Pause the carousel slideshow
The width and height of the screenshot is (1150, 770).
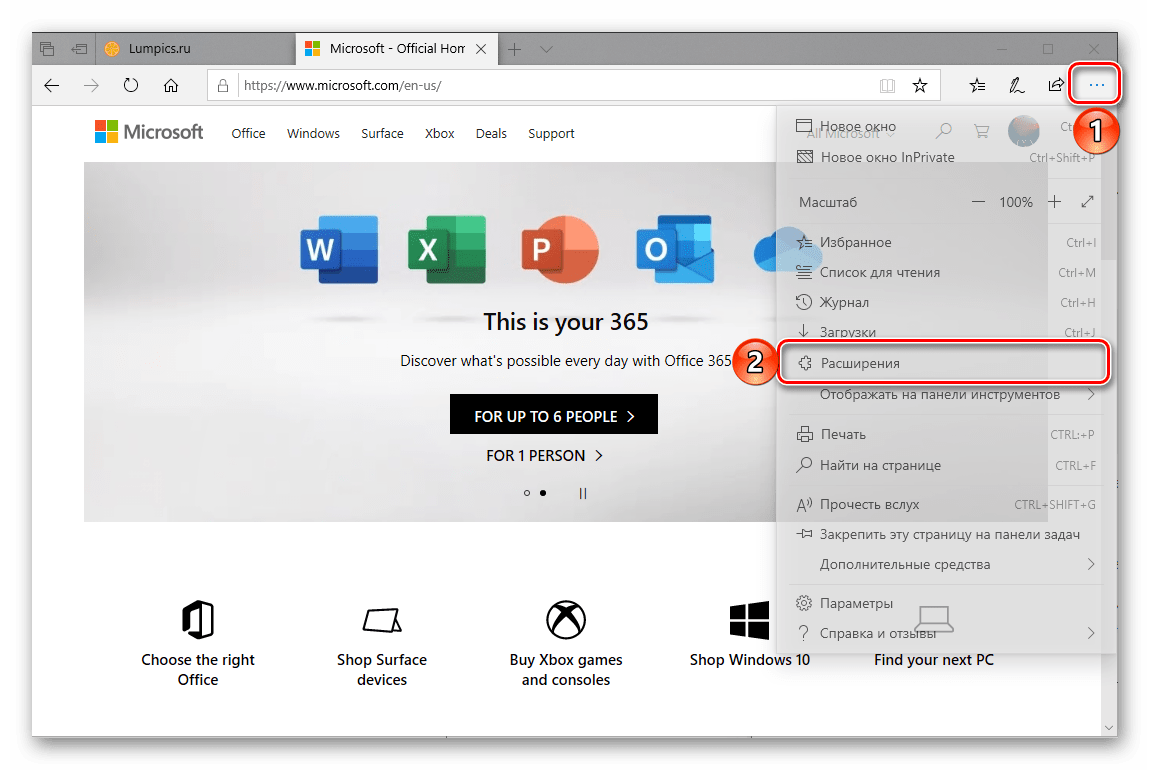click(583, 493)
